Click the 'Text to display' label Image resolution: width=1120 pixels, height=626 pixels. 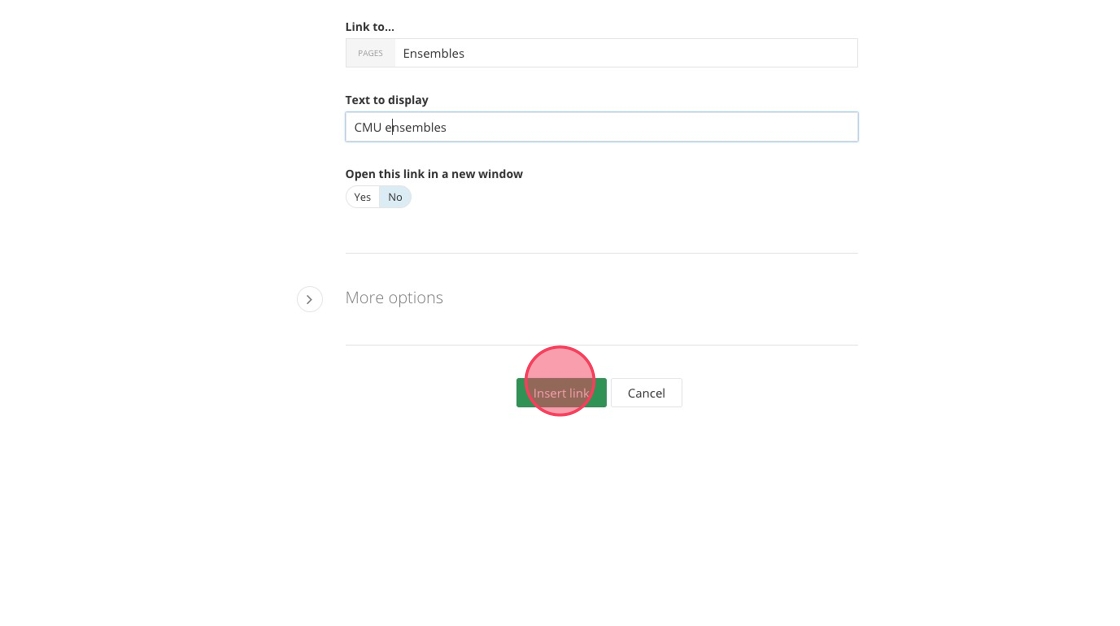(x=387, y=100)
